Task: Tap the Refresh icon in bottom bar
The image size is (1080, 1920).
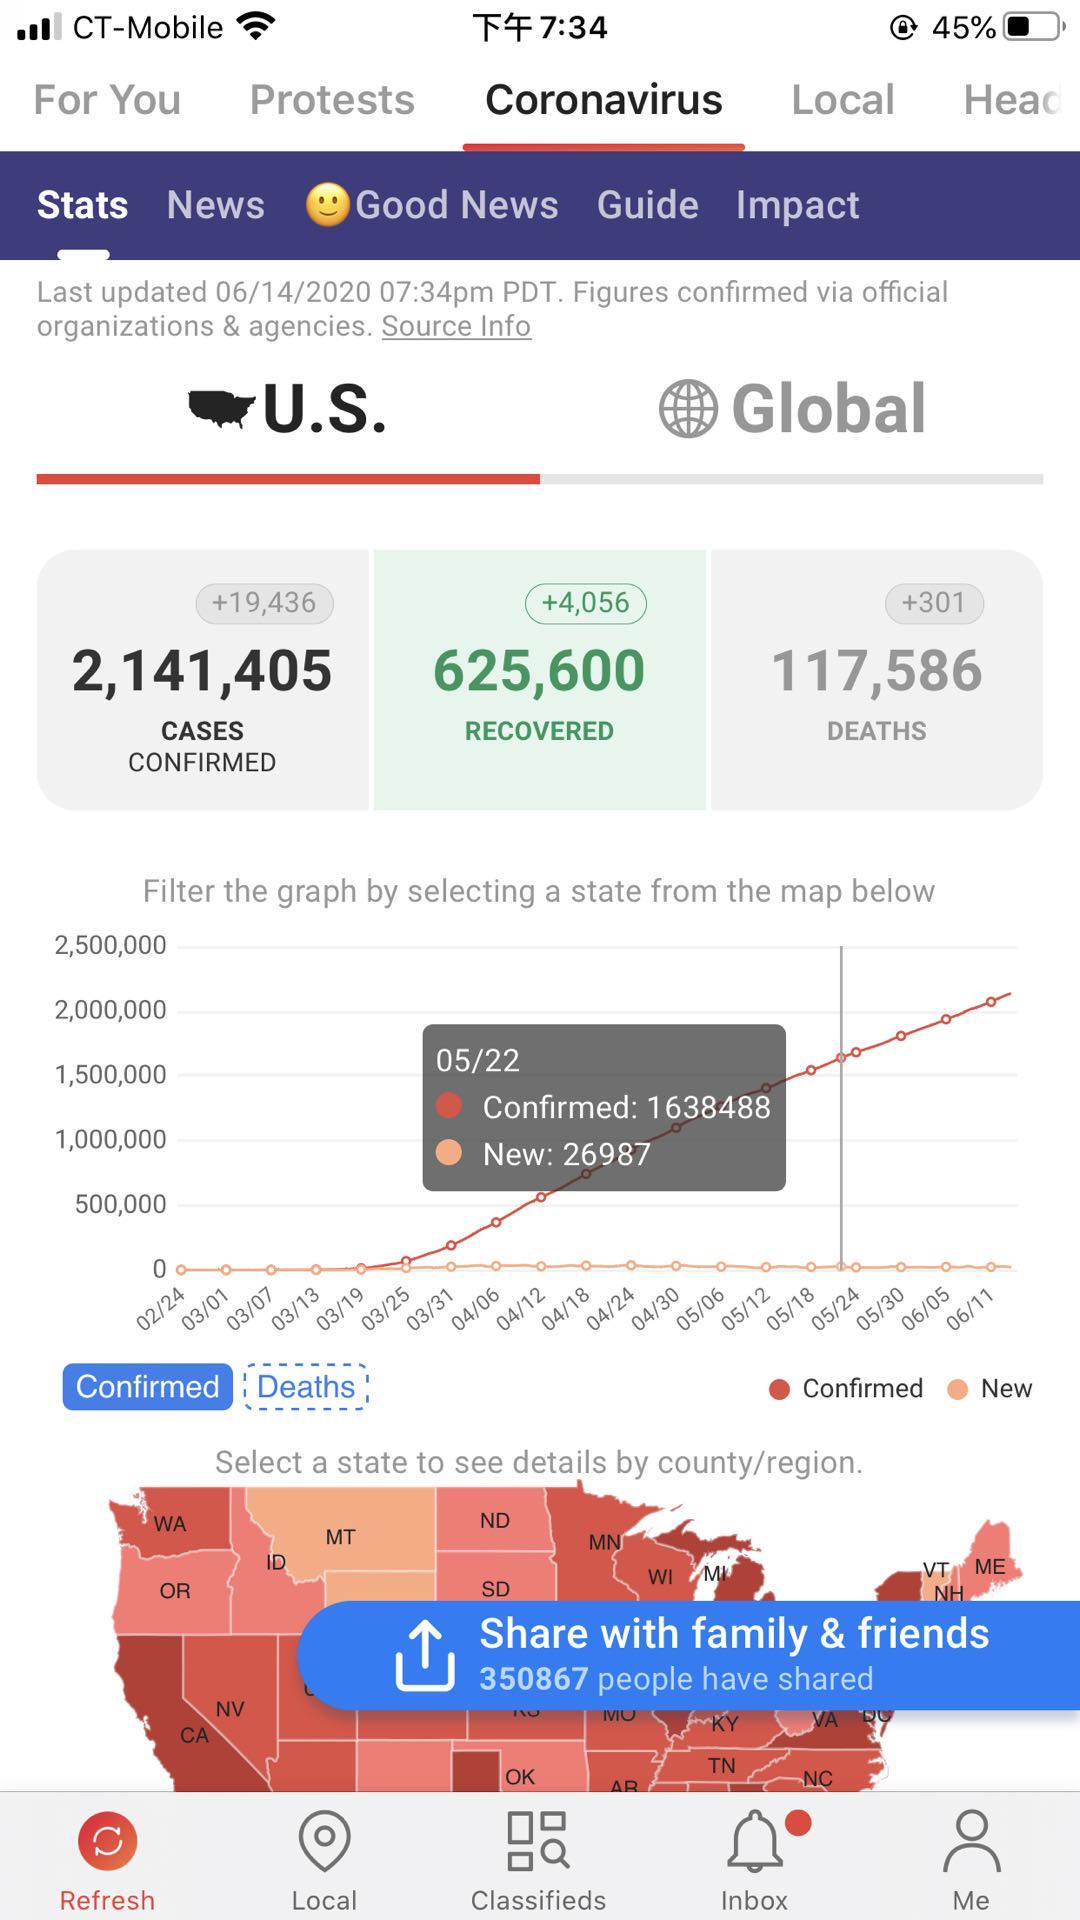Action: 107,1841
